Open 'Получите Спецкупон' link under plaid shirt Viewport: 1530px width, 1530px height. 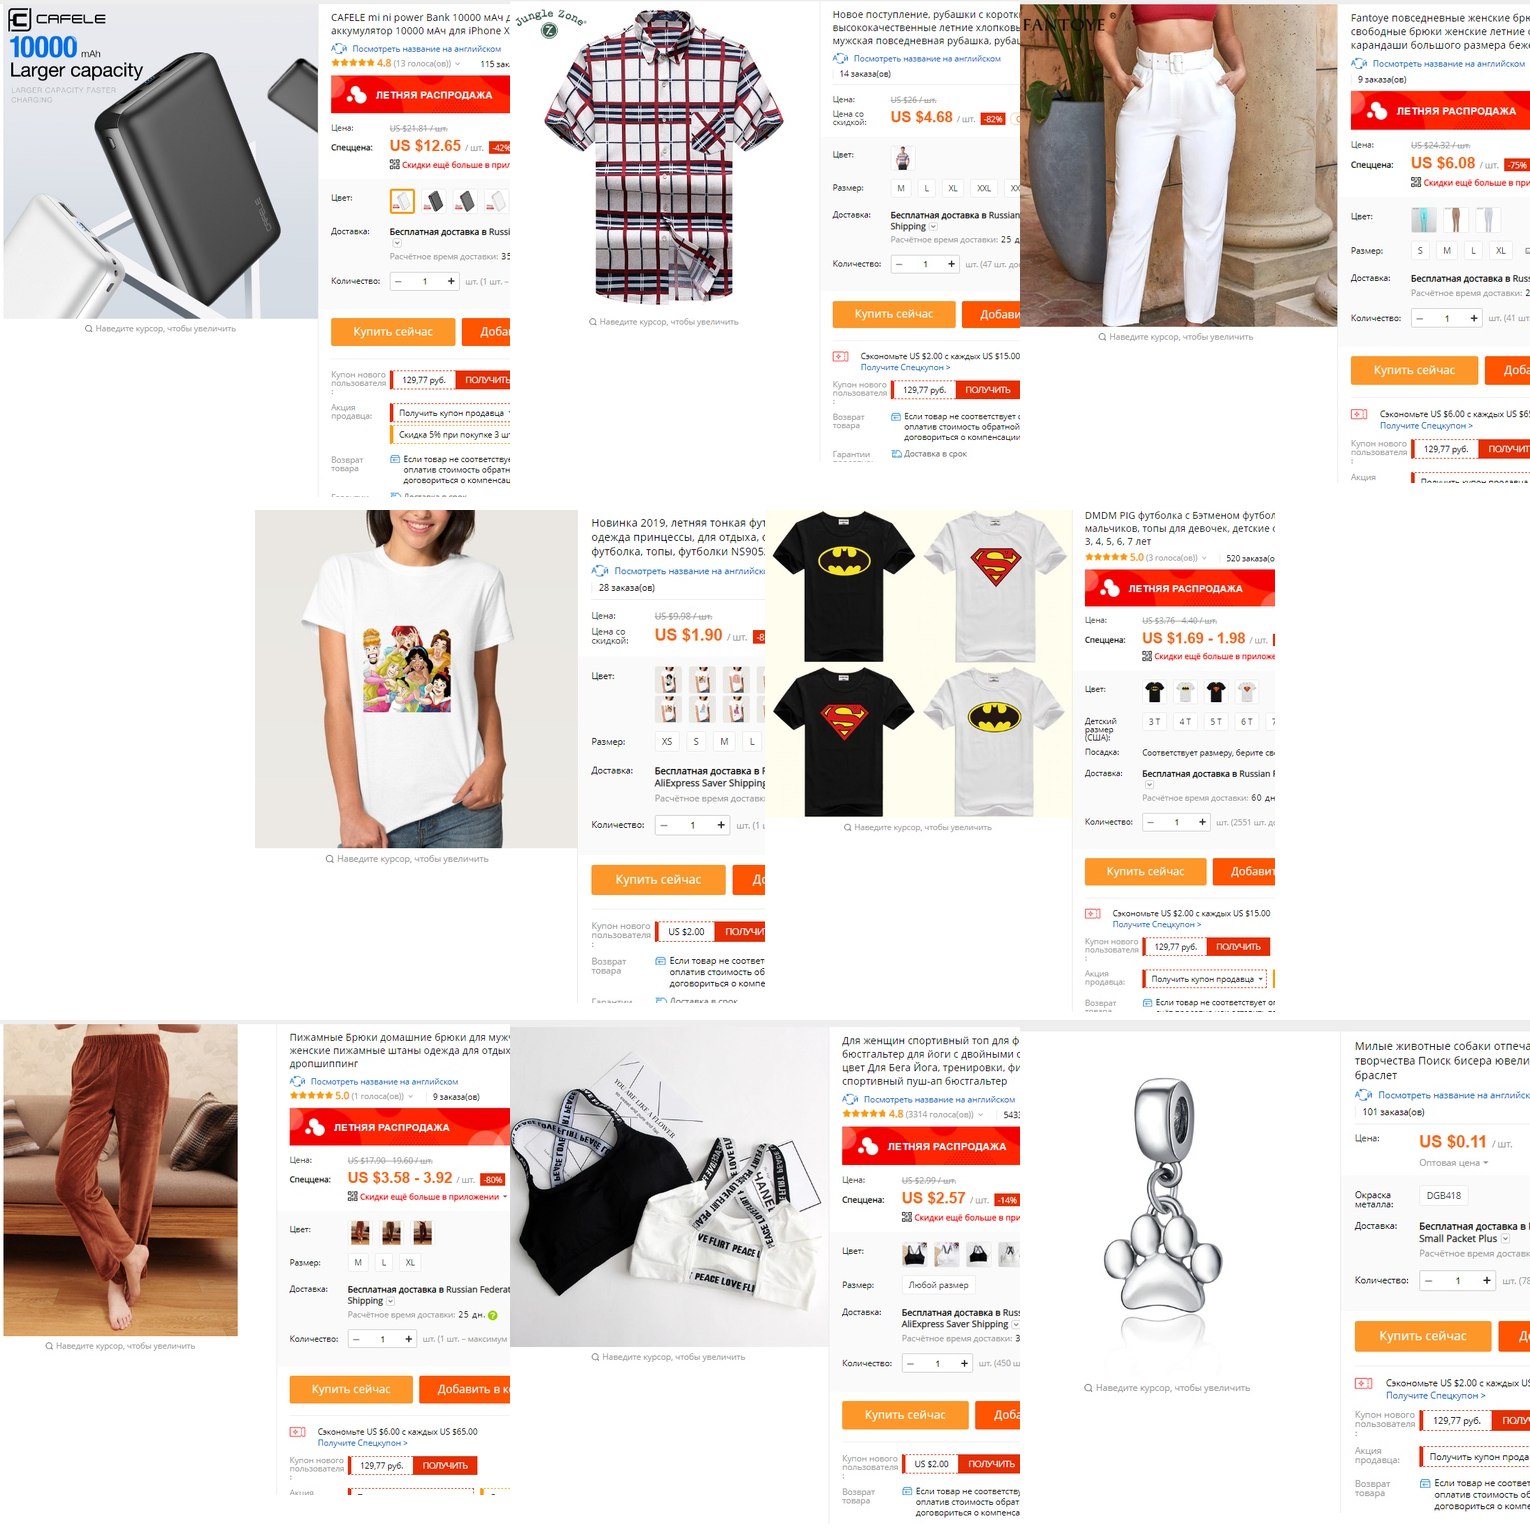tap(905, 367)
